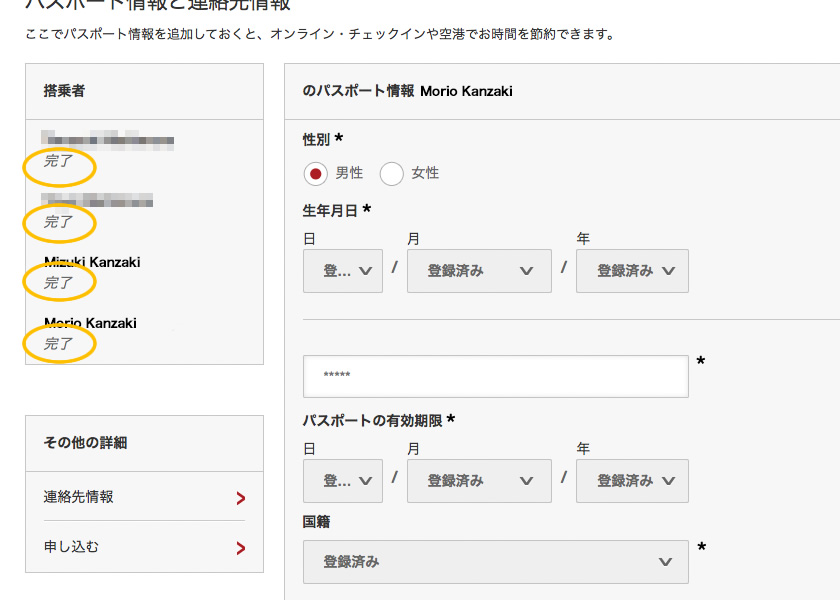Select the first blurred passenger entry
This screenshot has width=840, height=600.
coord(108,139)
